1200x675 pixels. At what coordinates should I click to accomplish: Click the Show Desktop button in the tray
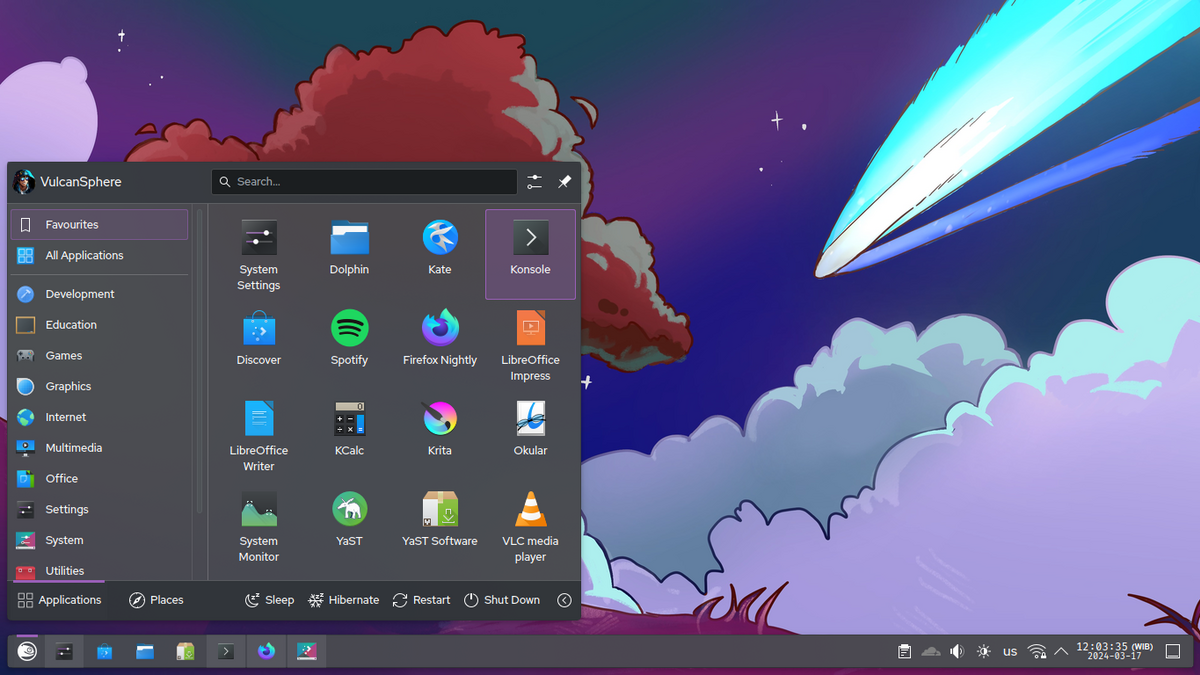coord(1174,652)
